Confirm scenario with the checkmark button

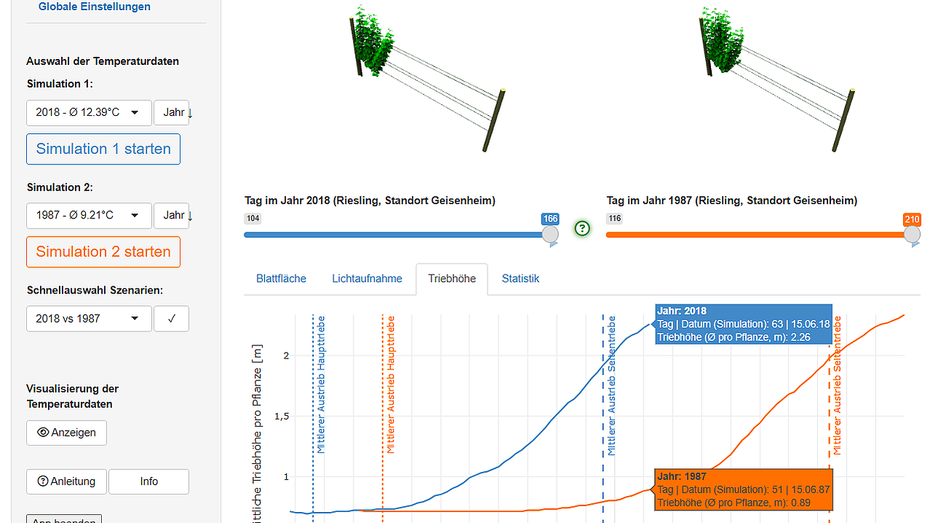[x=171, y=318]
